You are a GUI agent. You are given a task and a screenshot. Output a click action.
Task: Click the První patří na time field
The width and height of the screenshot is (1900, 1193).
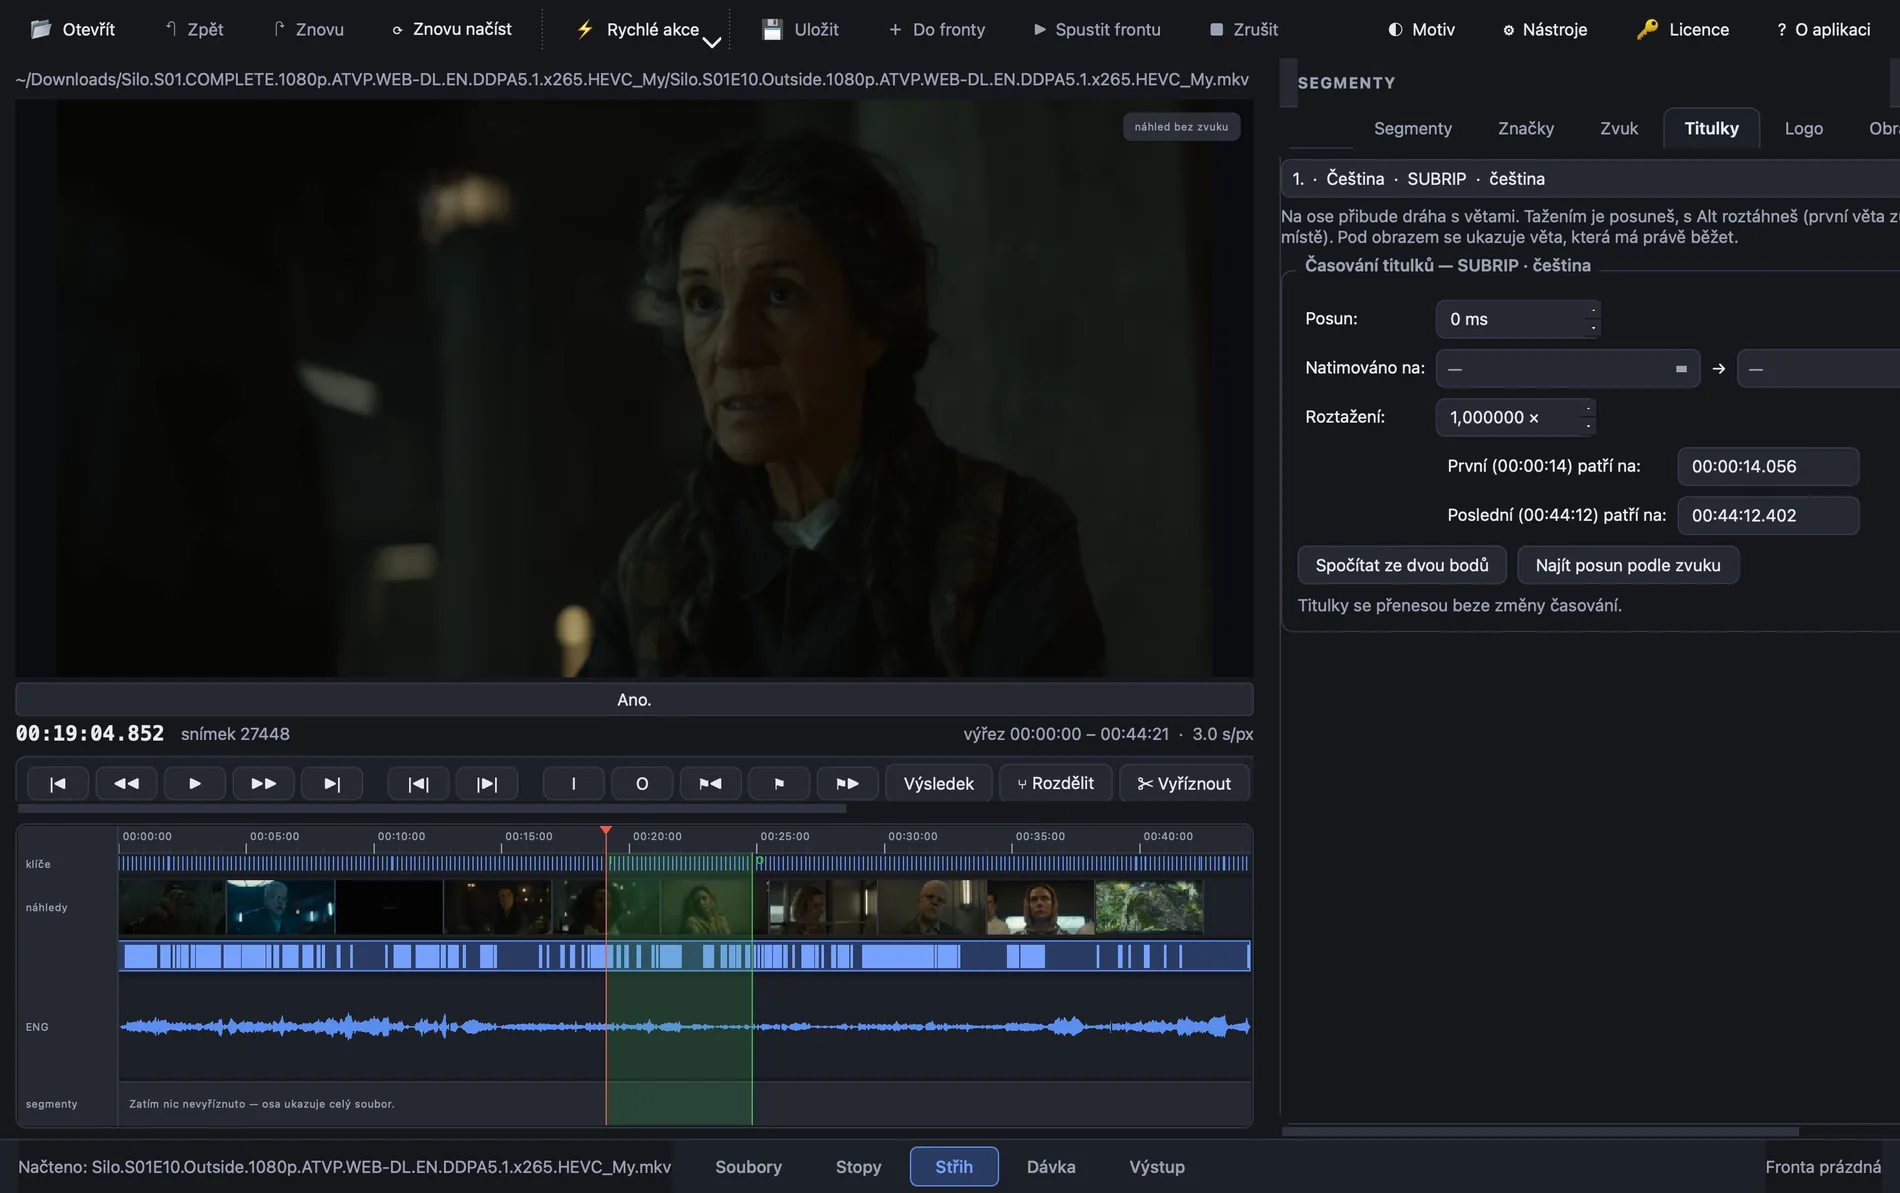[x=1768, y=466]
